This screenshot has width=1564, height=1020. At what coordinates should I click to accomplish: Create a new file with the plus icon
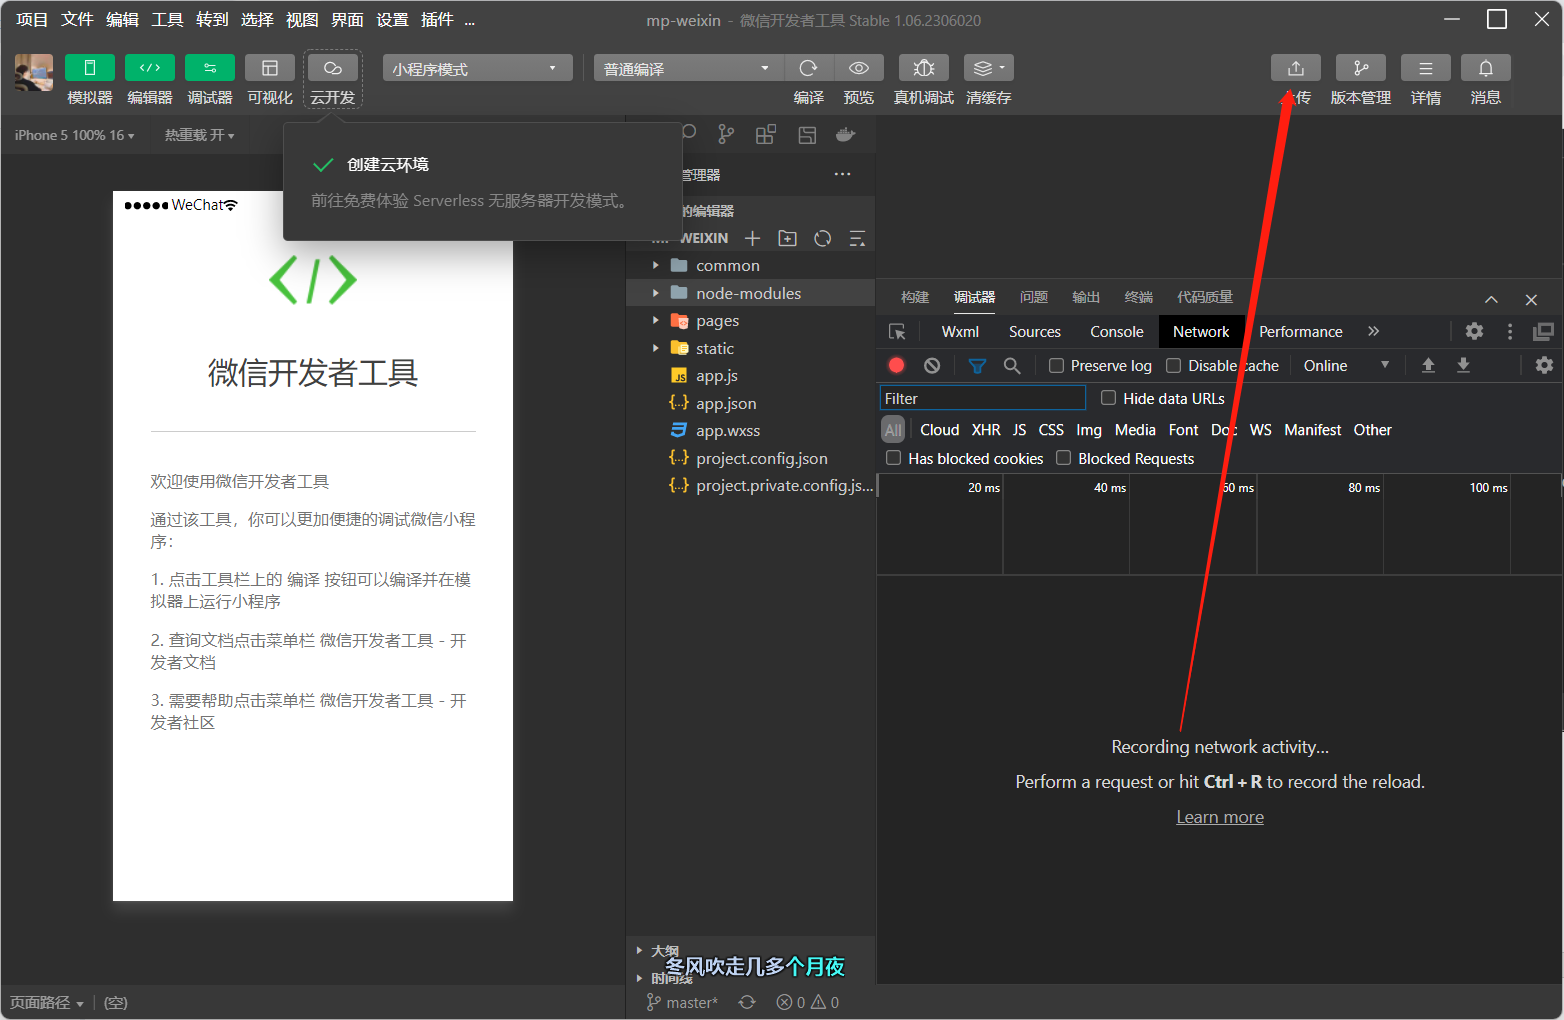tap(753, 238)
